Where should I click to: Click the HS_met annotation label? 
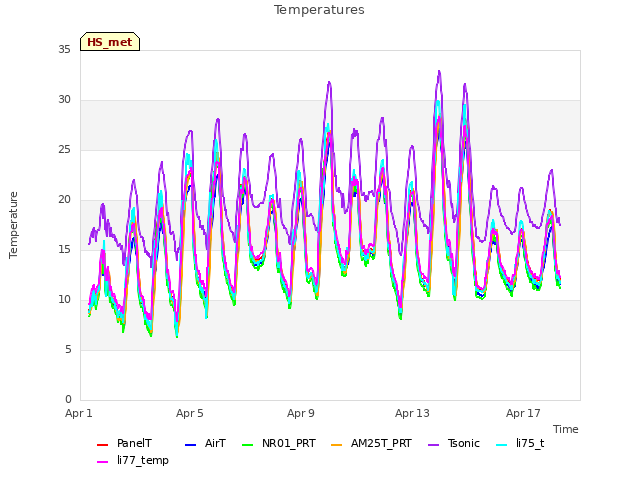[110, 42]
